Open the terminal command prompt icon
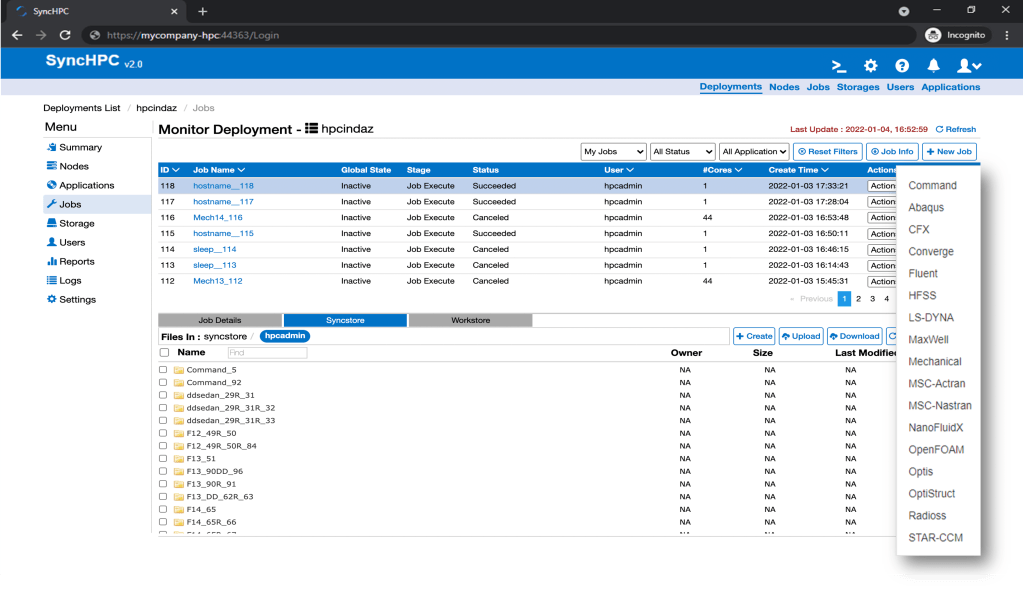The width and height of the screenshot is (1023, 589). coord(840,66)
